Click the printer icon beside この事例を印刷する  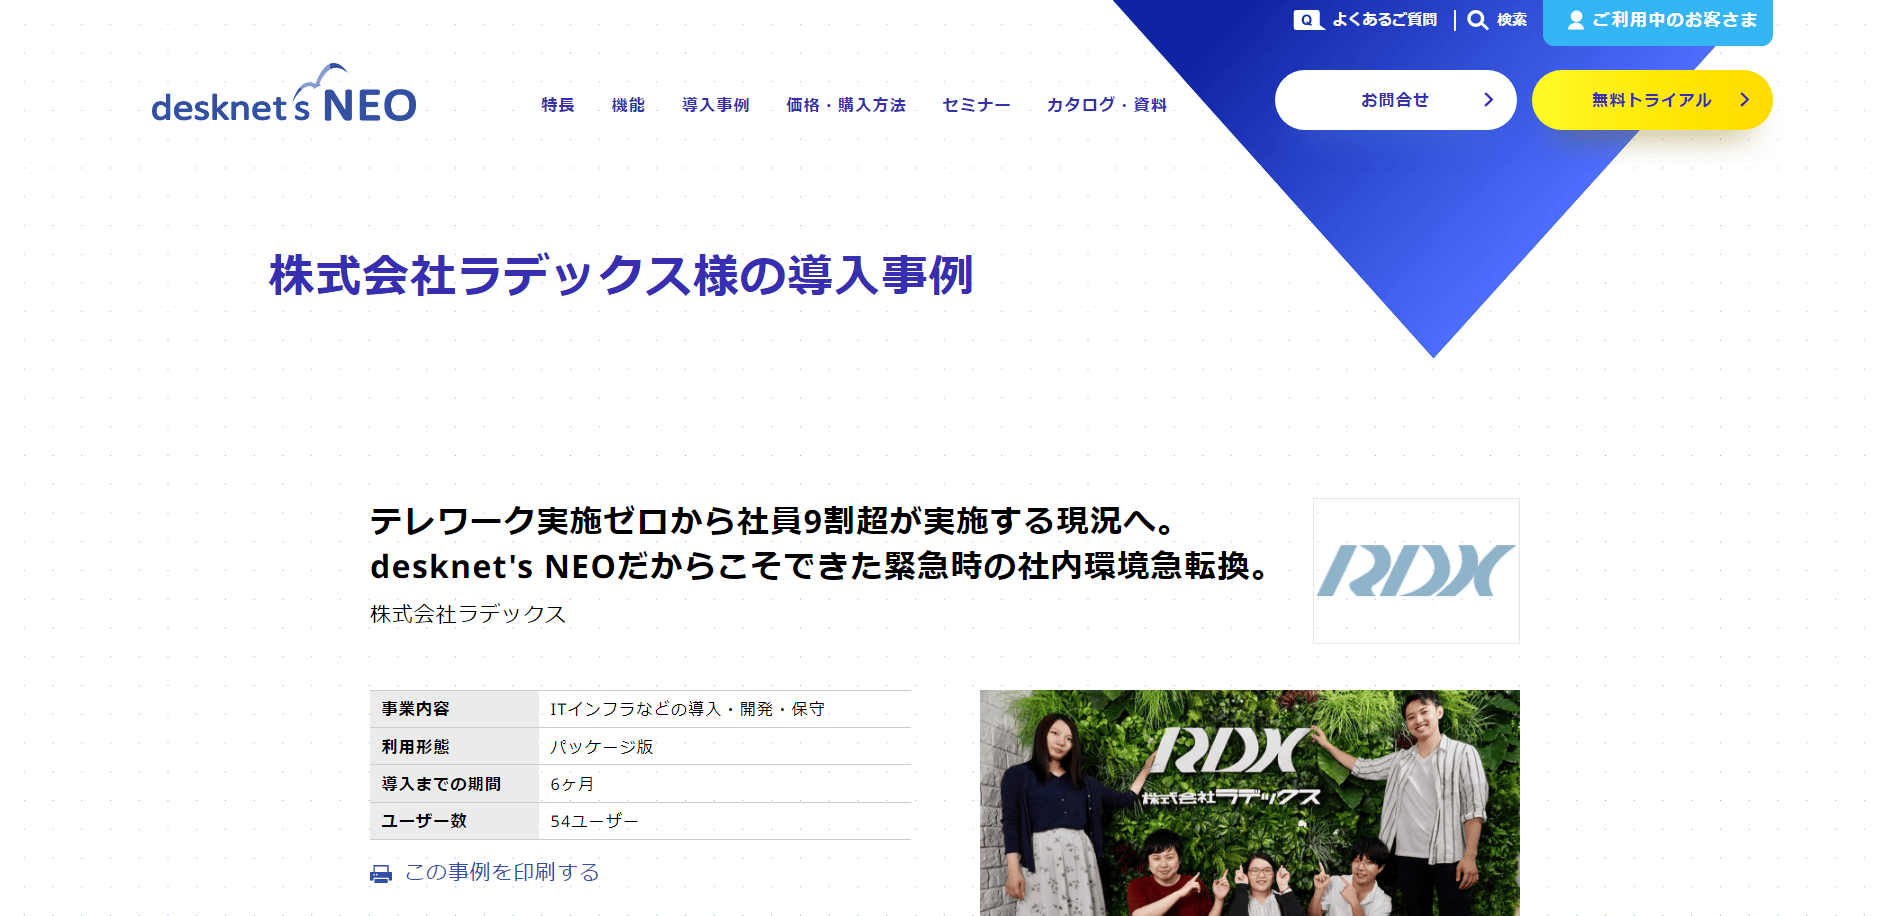381,874
